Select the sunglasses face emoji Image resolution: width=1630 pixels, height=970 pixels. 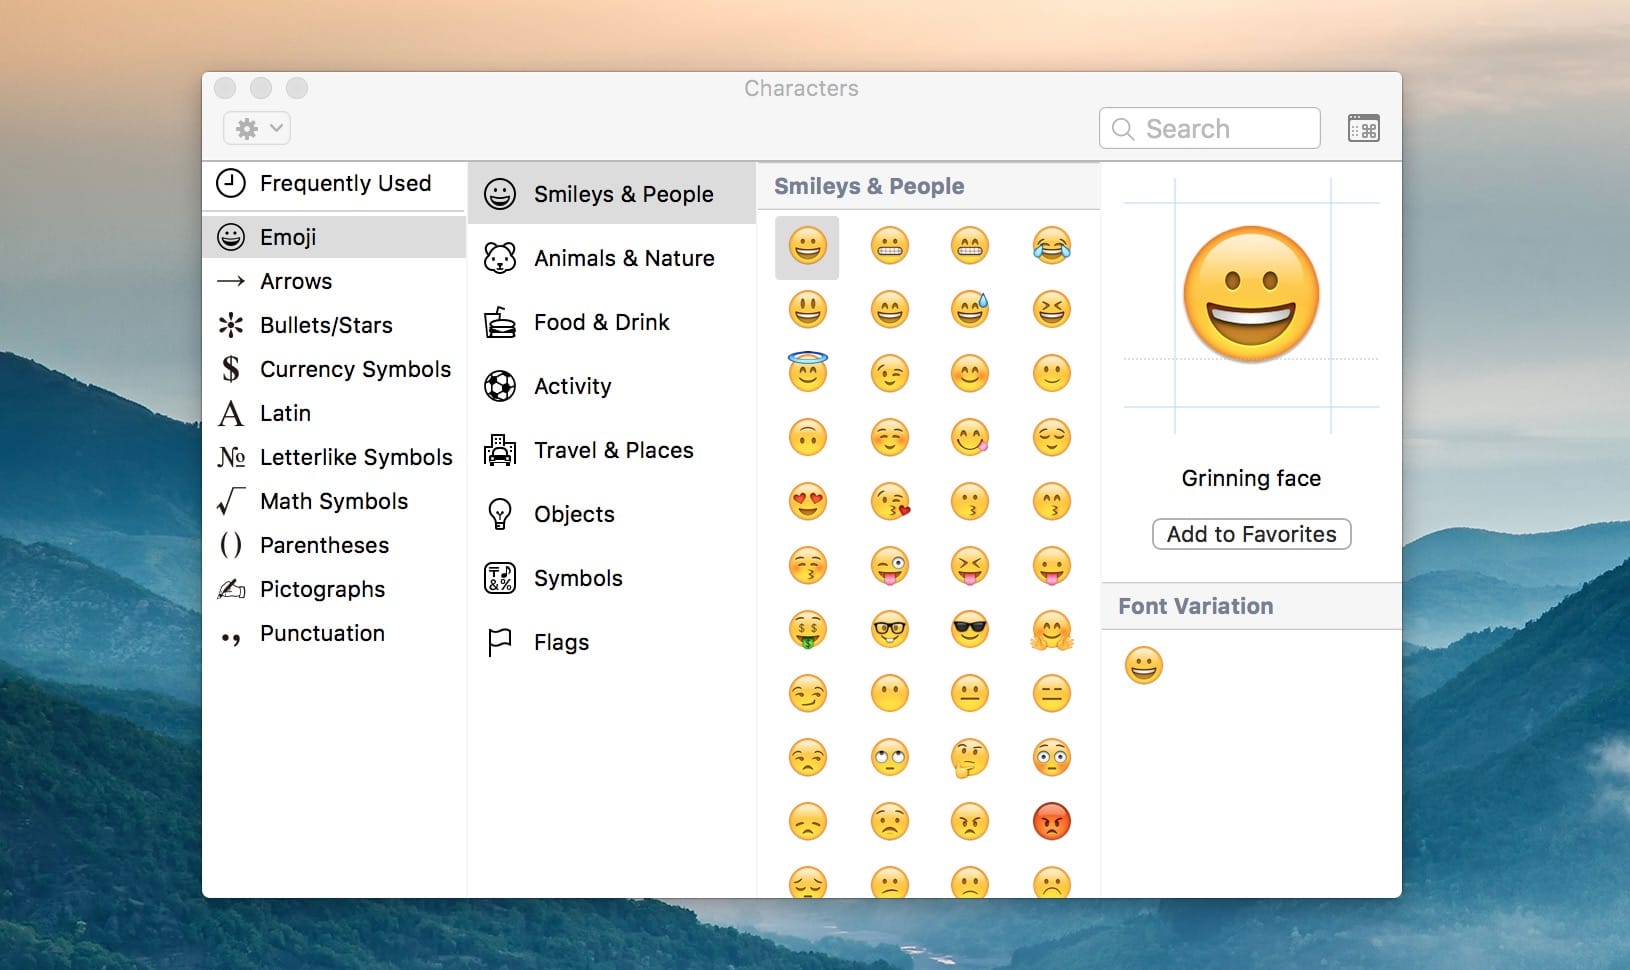click(x=970, y=629)
